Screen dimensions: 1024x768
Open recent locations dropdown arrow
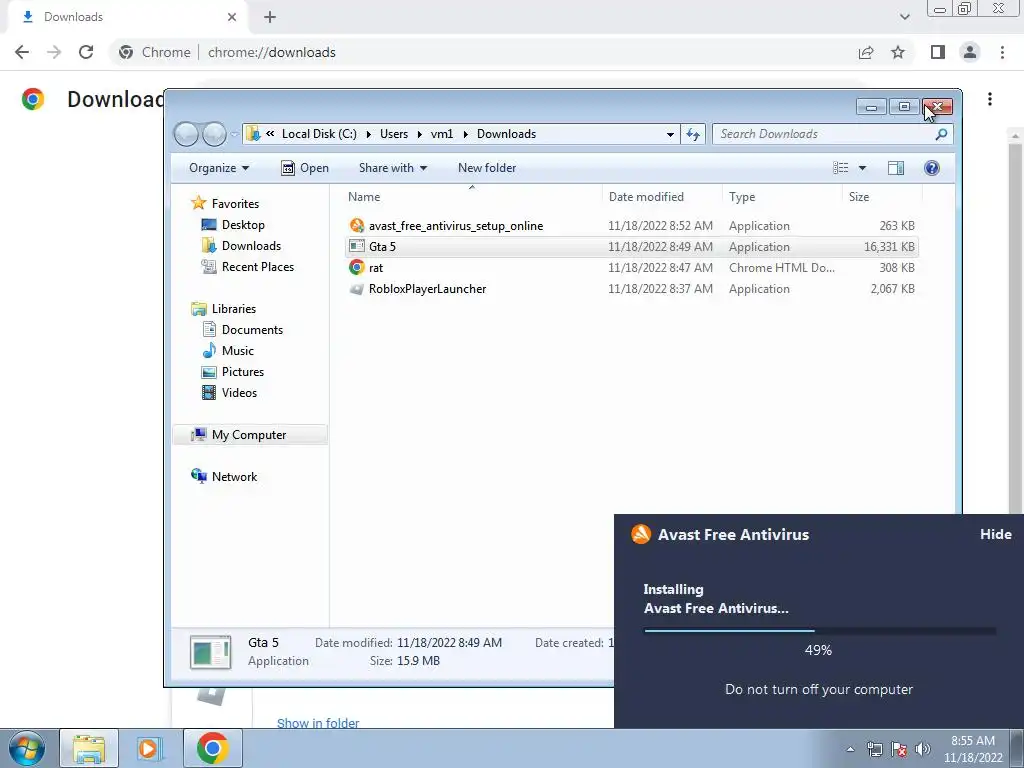point(234,135)
